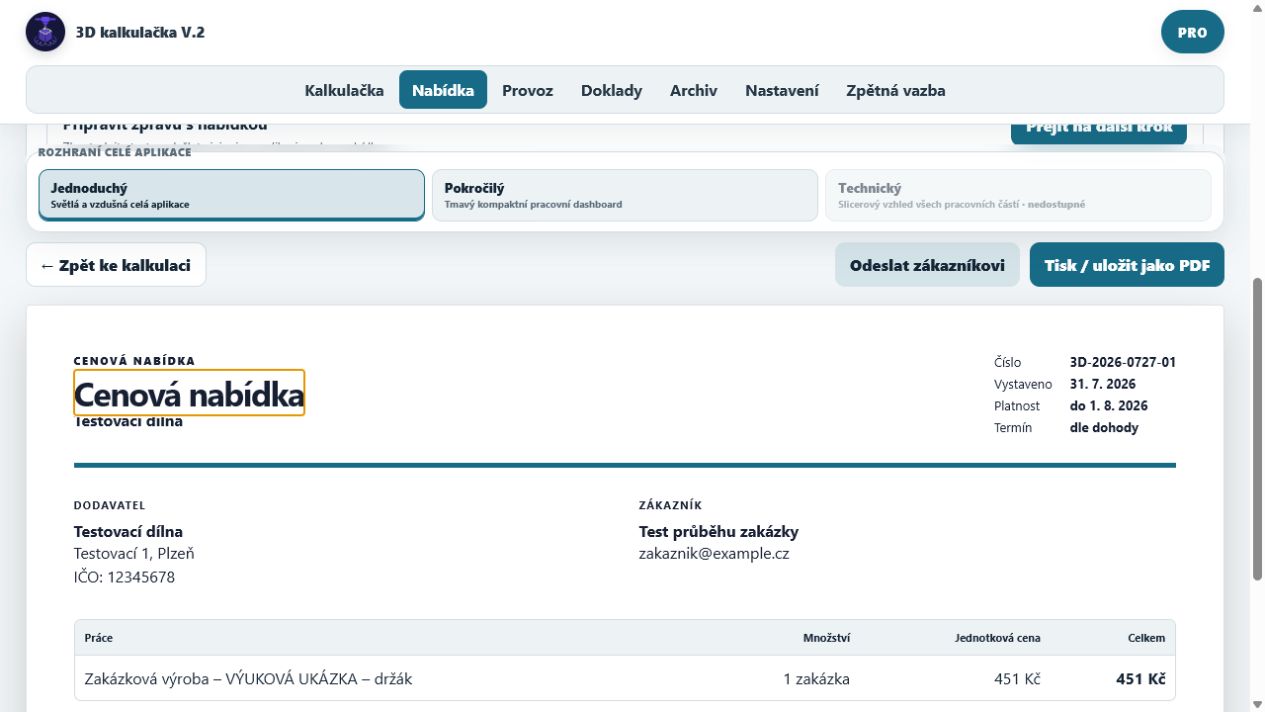Click Zpět ke kalkulaci button
This screenshot has width=1265, height=712.
[x=116, y=265]
